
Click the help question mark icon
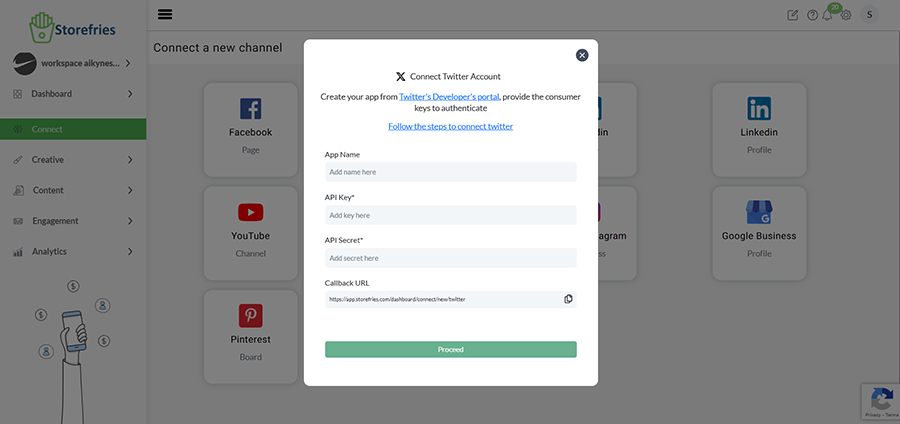[x=812, y=15]
